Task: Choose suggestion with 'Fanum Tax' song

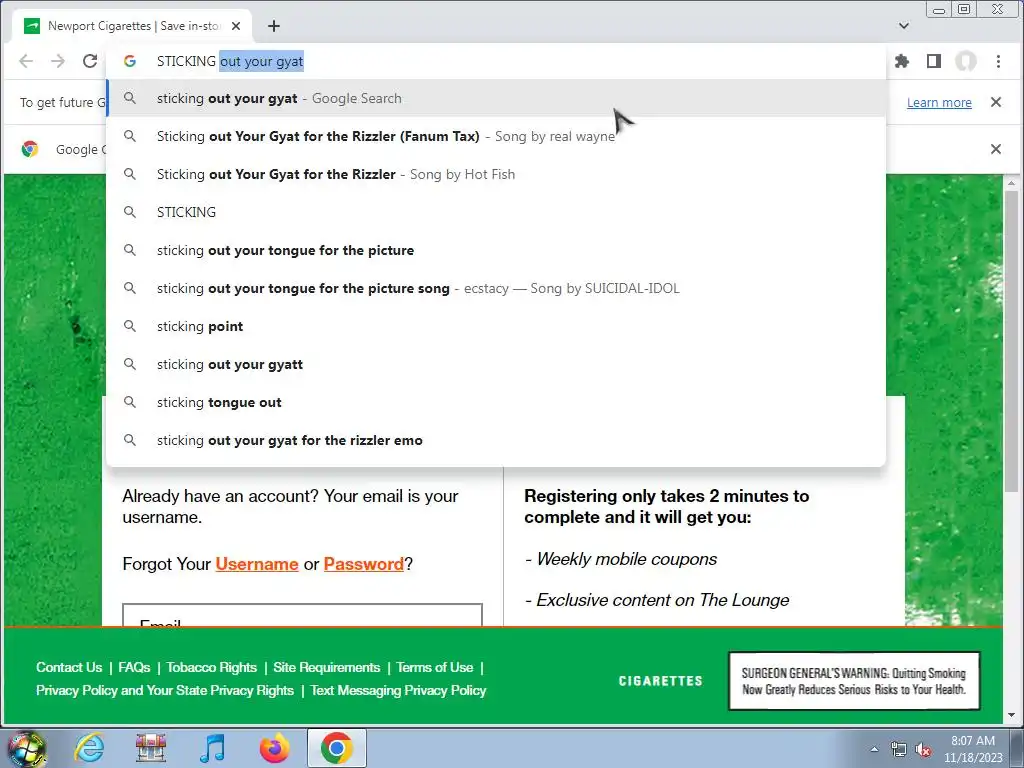Action: (496, 136)
